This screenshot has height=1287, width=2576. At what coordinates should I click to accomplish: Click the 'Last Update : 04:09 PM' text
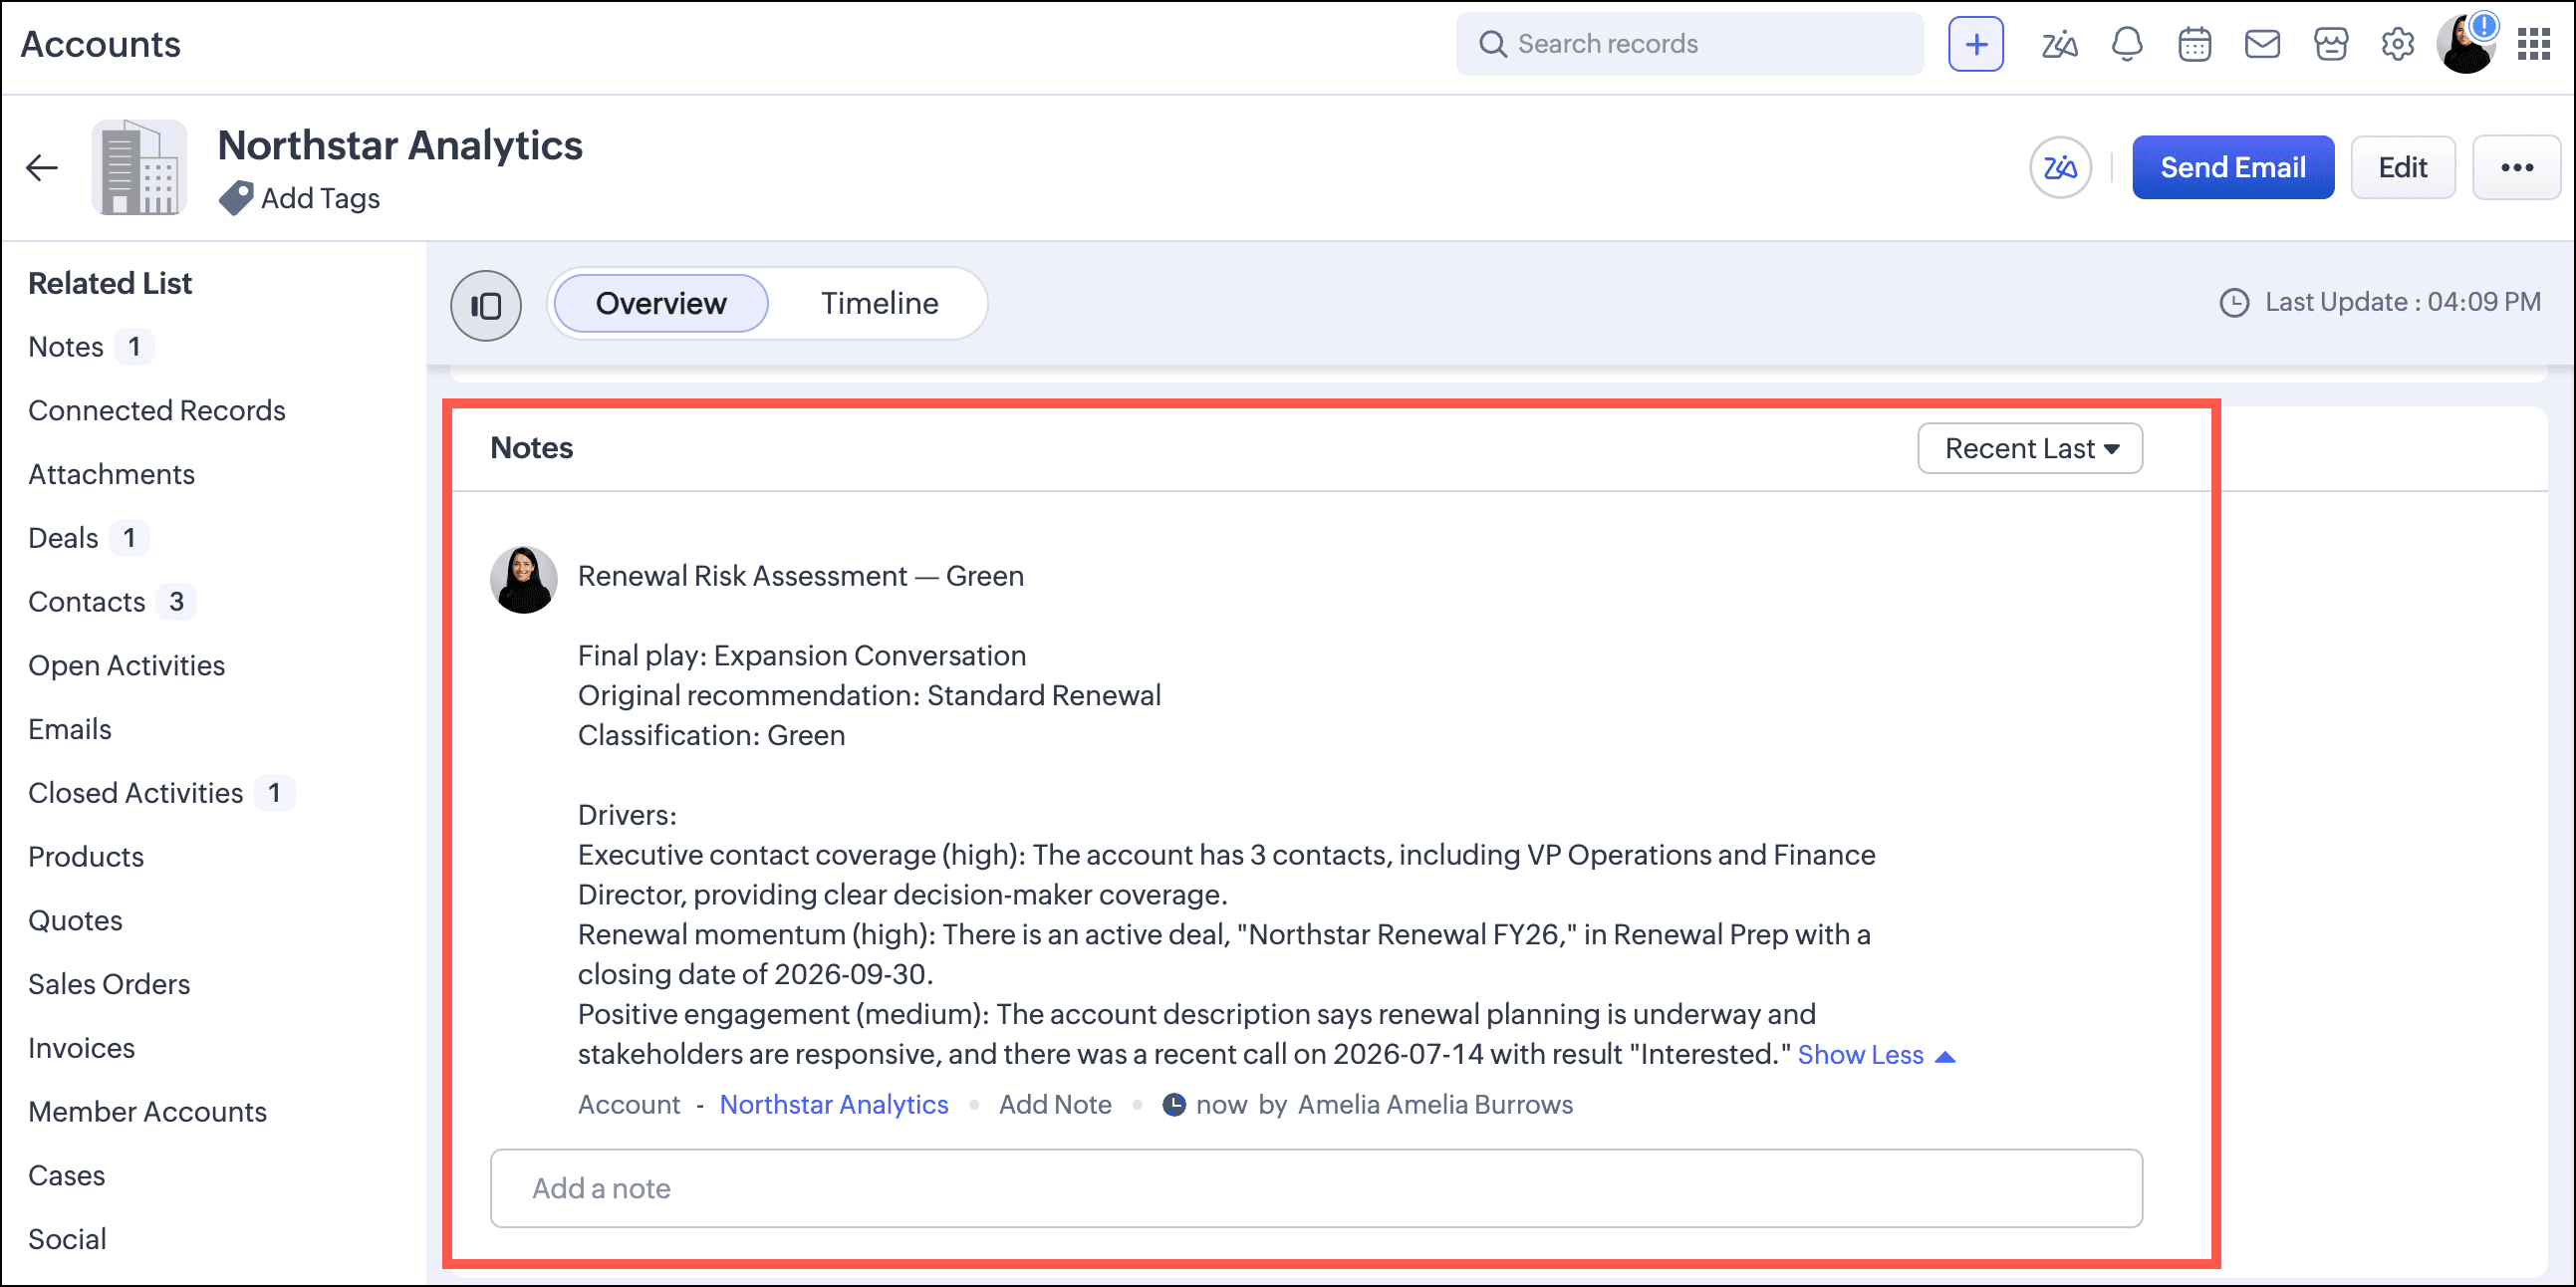2402,302
